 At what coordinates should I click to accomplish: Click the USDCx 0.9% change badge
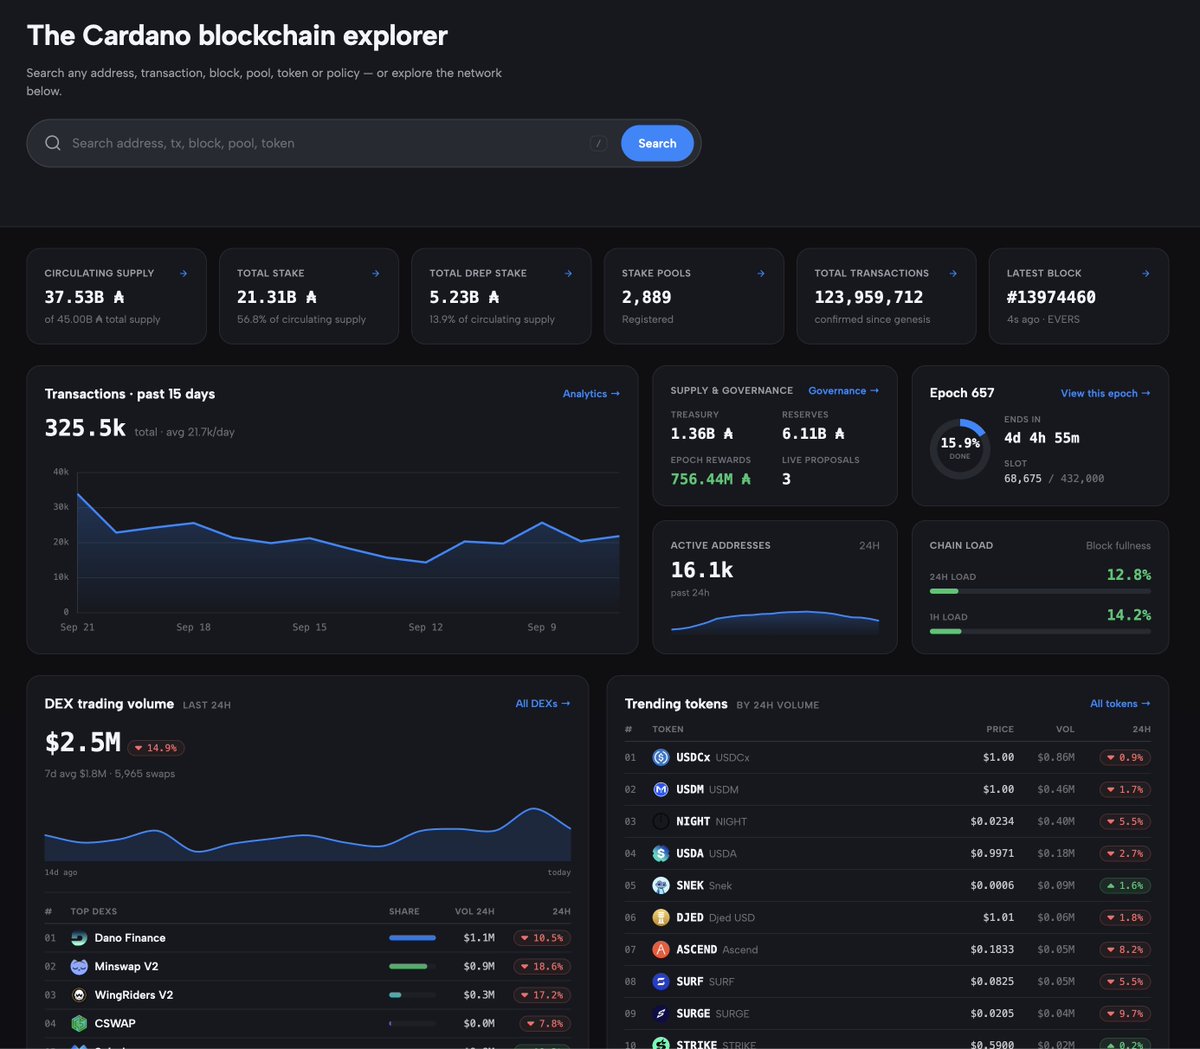coord(1125,758)
